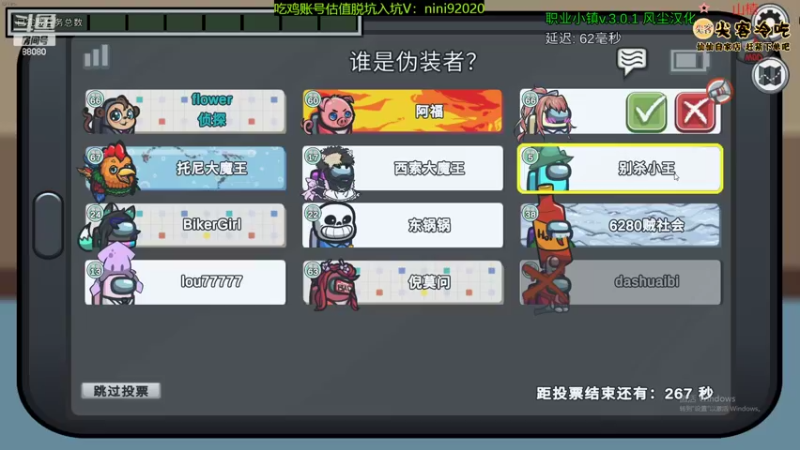Click skeleton avatar on 东锅锅 card

(x=332, y=225)
